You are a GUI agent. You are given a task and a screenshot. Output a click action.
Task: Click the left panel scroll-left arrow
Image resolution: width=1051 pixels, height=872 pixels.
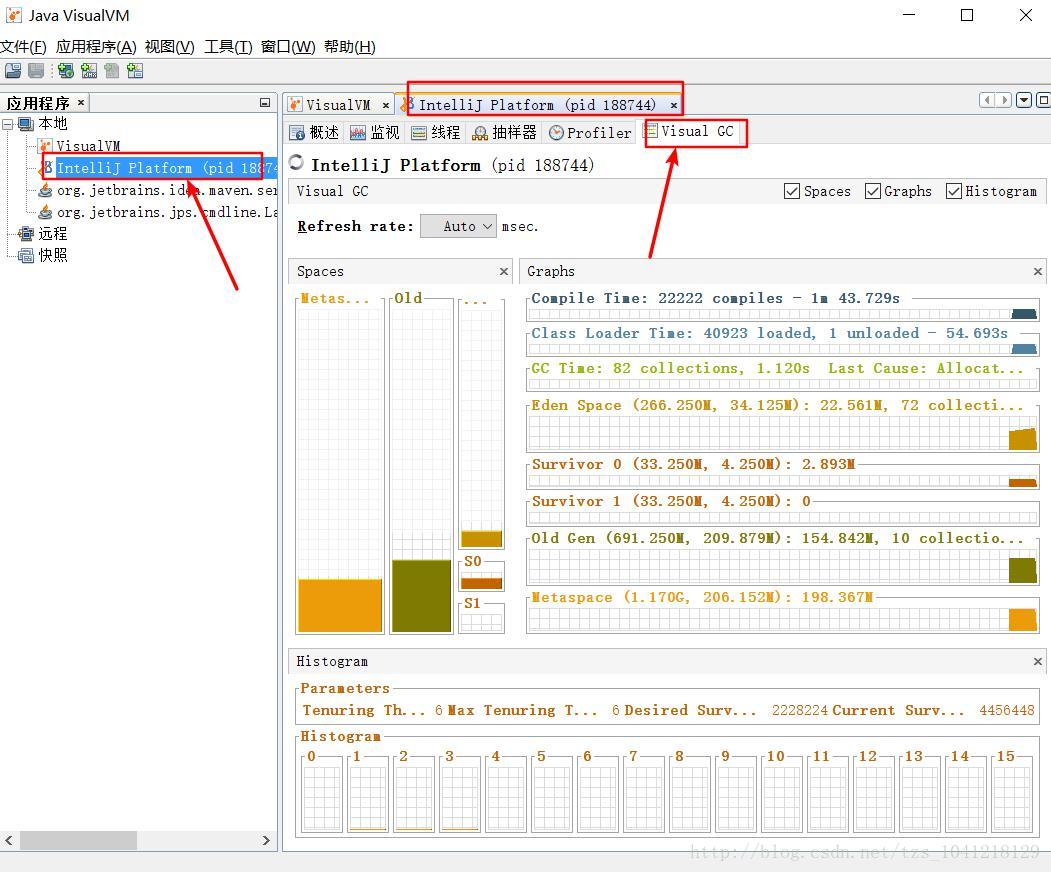[9, 840]
